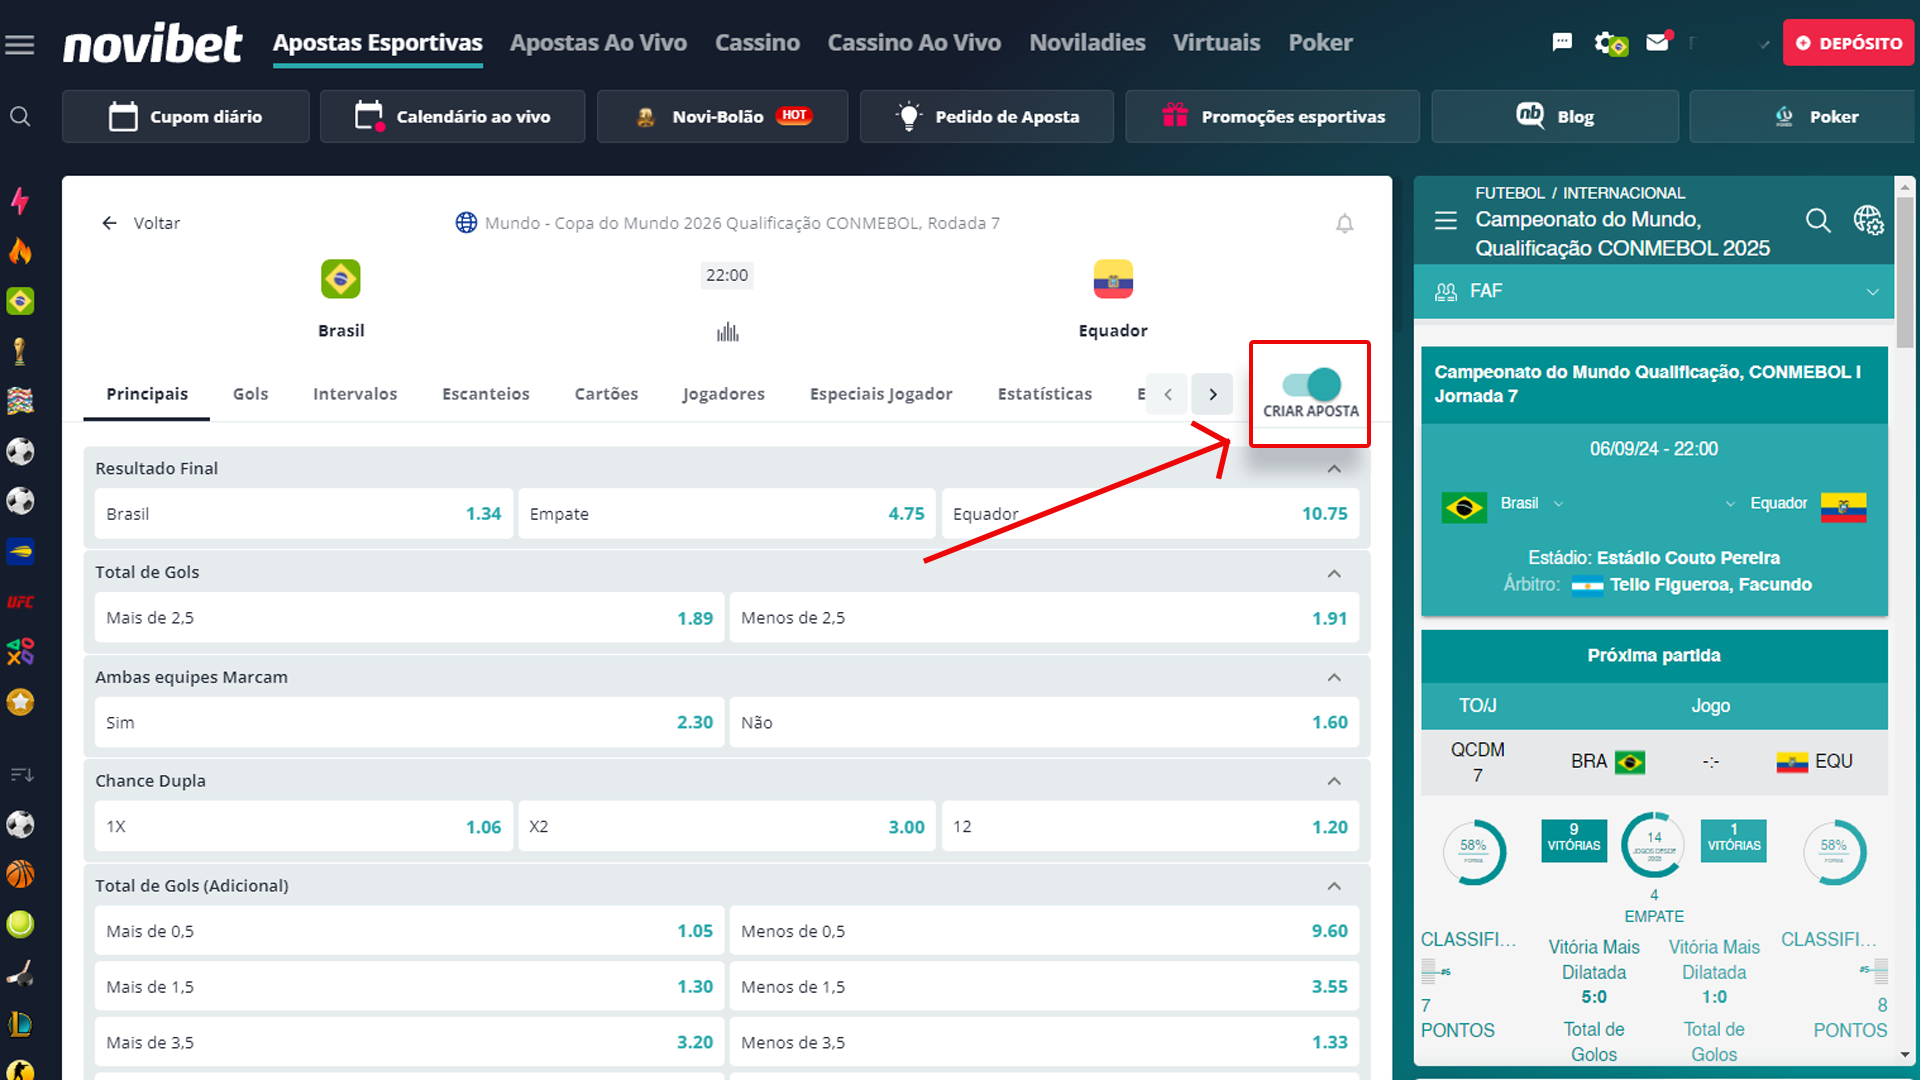Open Pedido de Aposta
The height and width of the screenshot is (1080, 1920).
coord(987,117)
